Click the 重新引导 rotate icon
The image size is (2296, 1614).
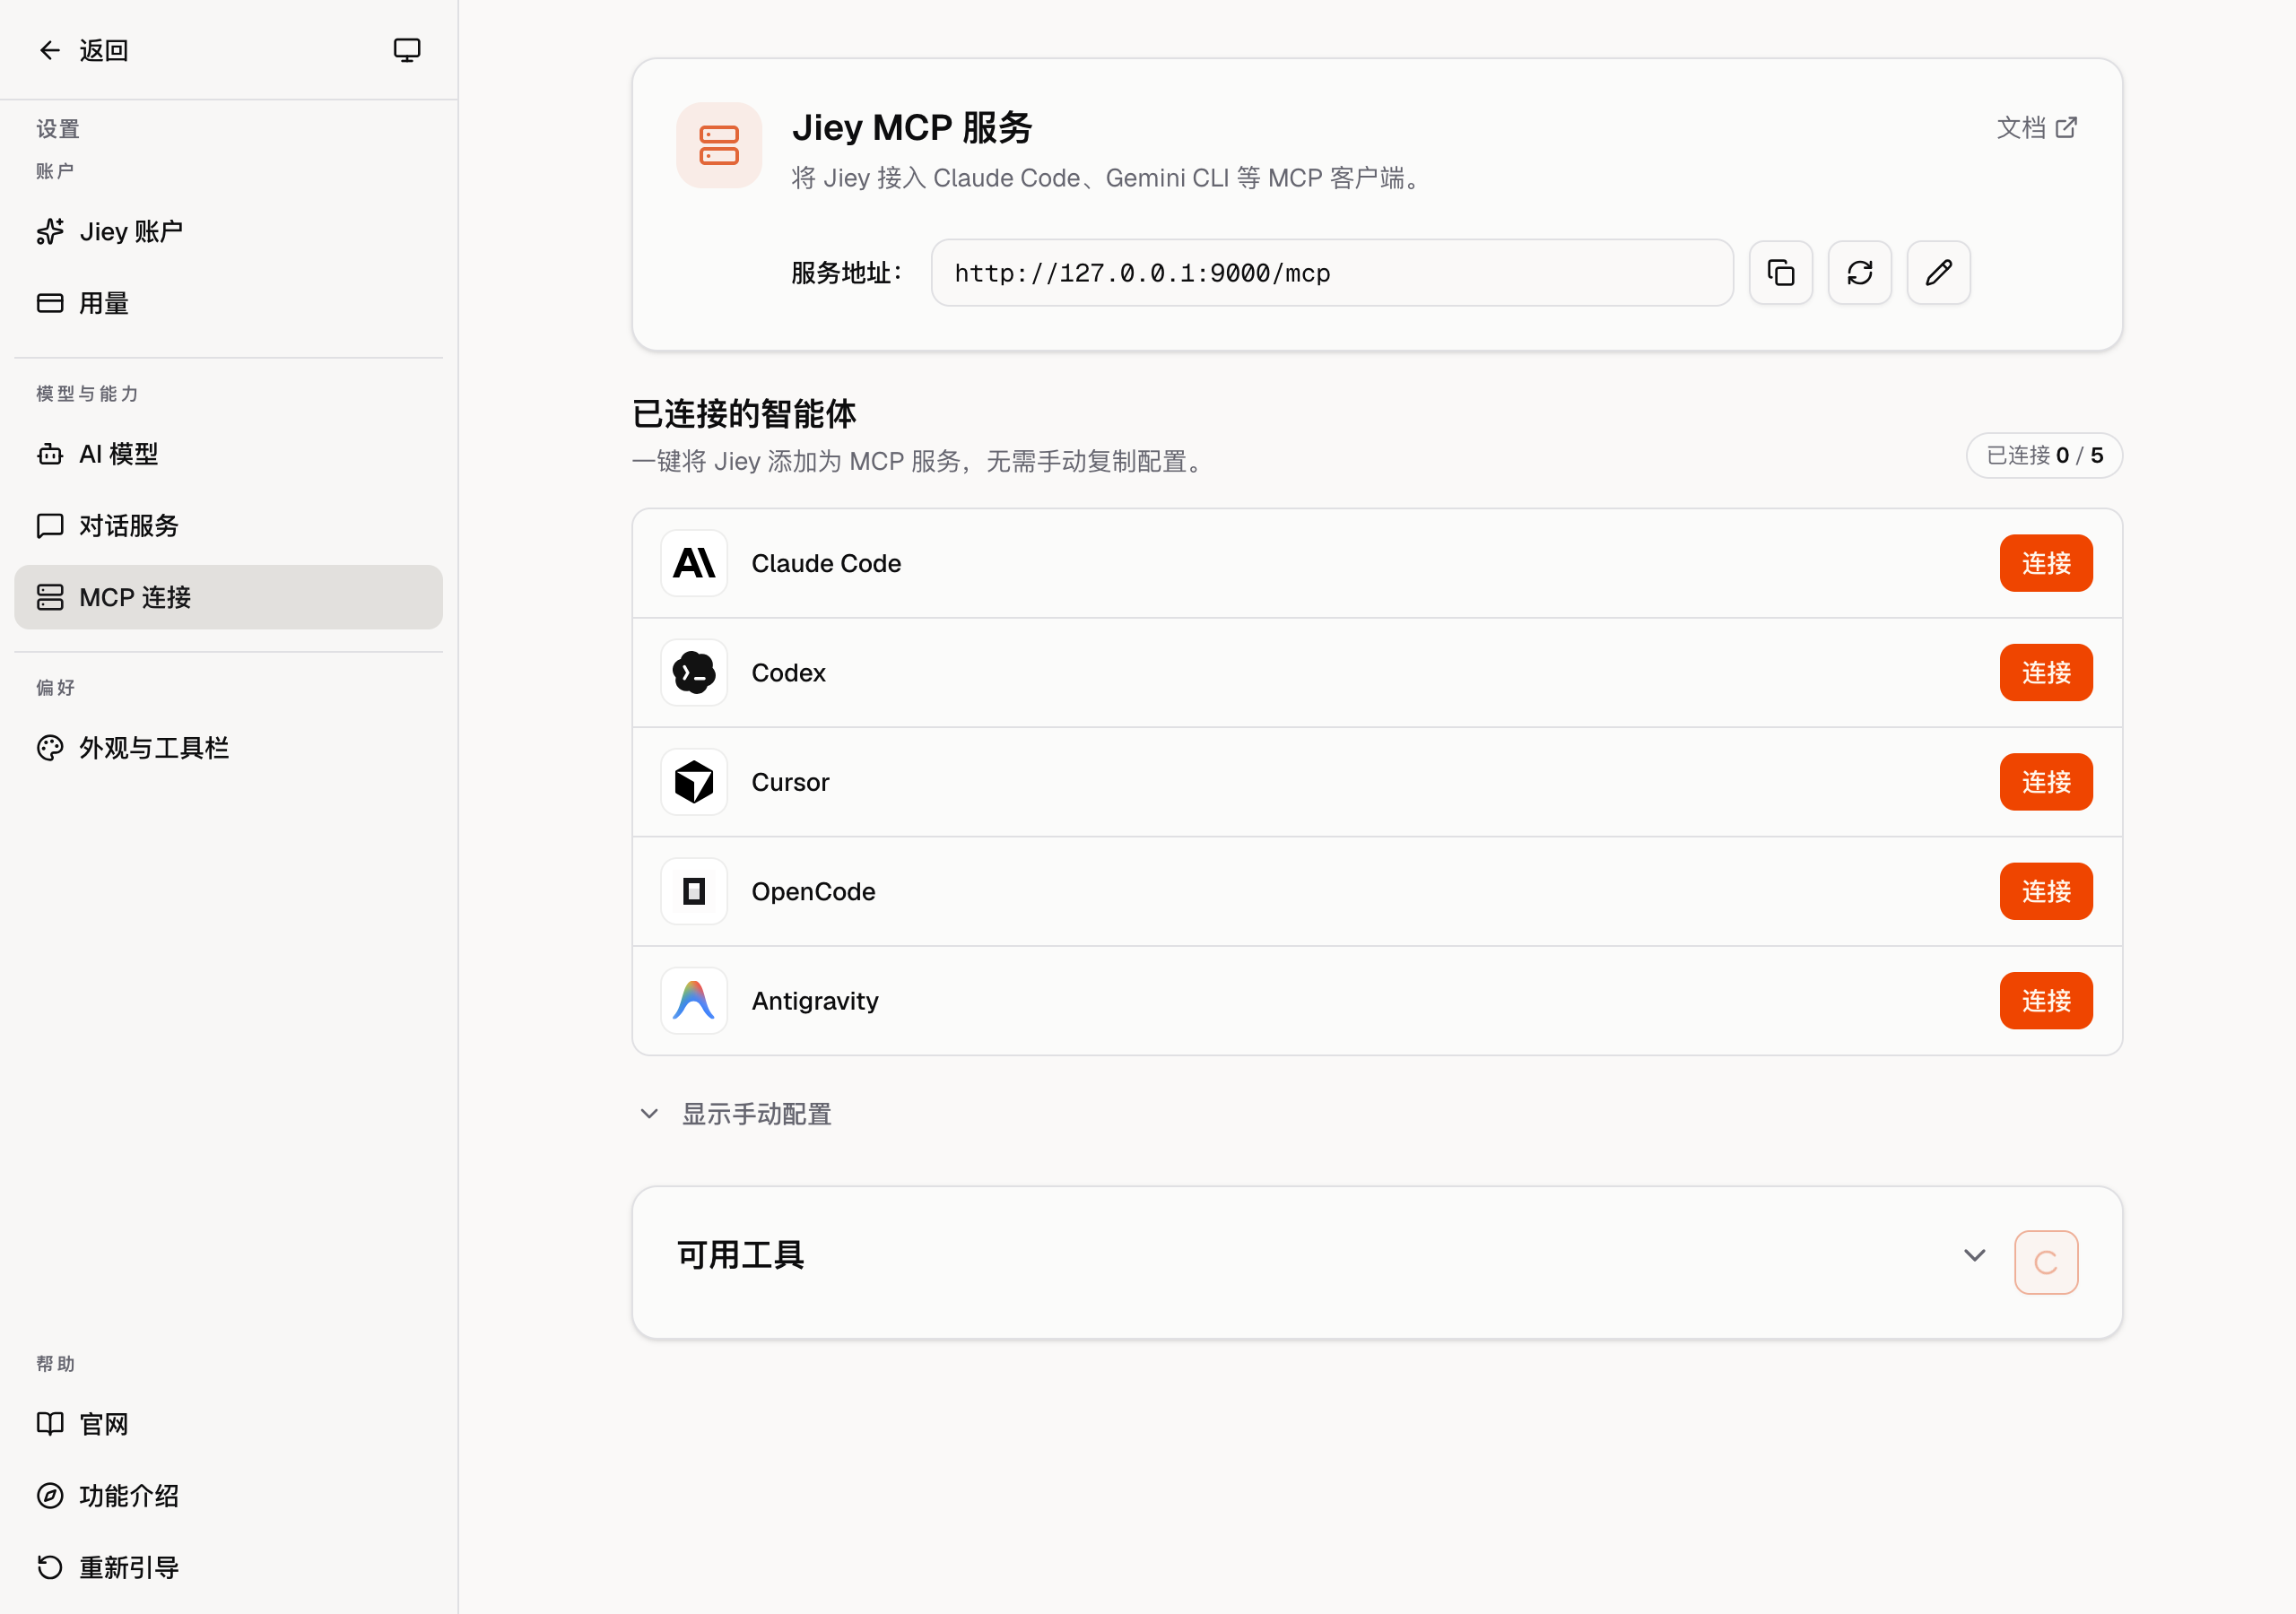point(50,1567)
